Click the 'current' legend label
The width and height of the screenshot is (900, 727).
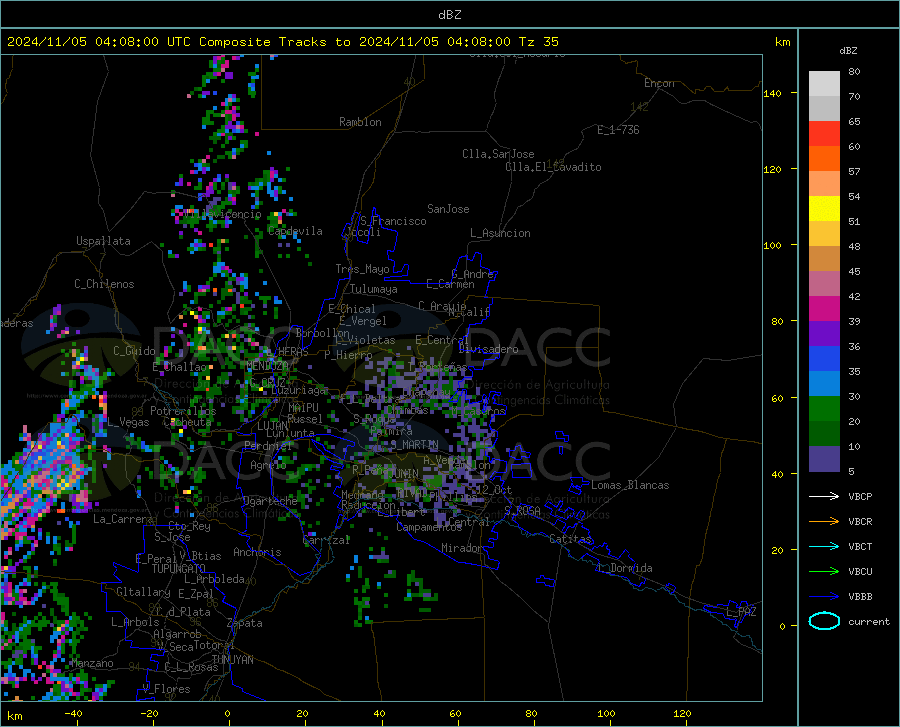[869, 621]
